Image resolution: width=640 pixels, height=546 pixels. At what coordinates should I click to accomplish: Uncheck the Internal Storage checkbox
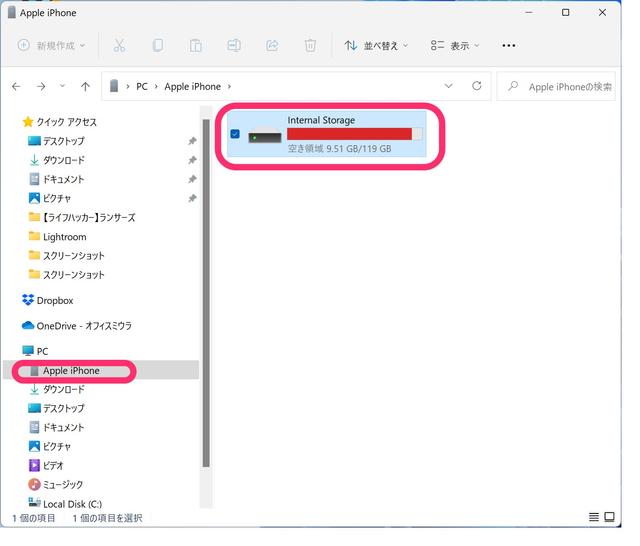[x=235, y=134]
